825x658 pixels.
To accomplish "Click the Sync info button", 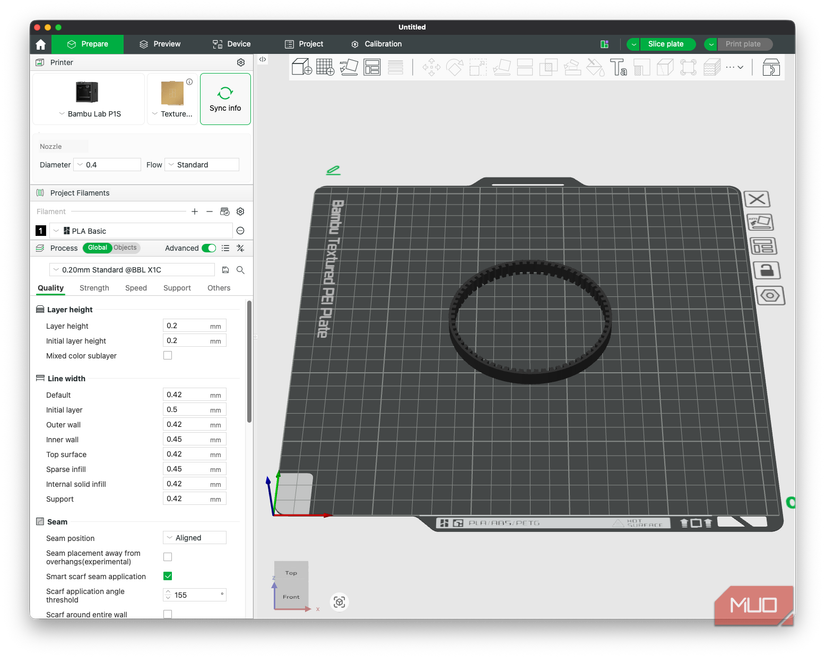I will [225, 99].
